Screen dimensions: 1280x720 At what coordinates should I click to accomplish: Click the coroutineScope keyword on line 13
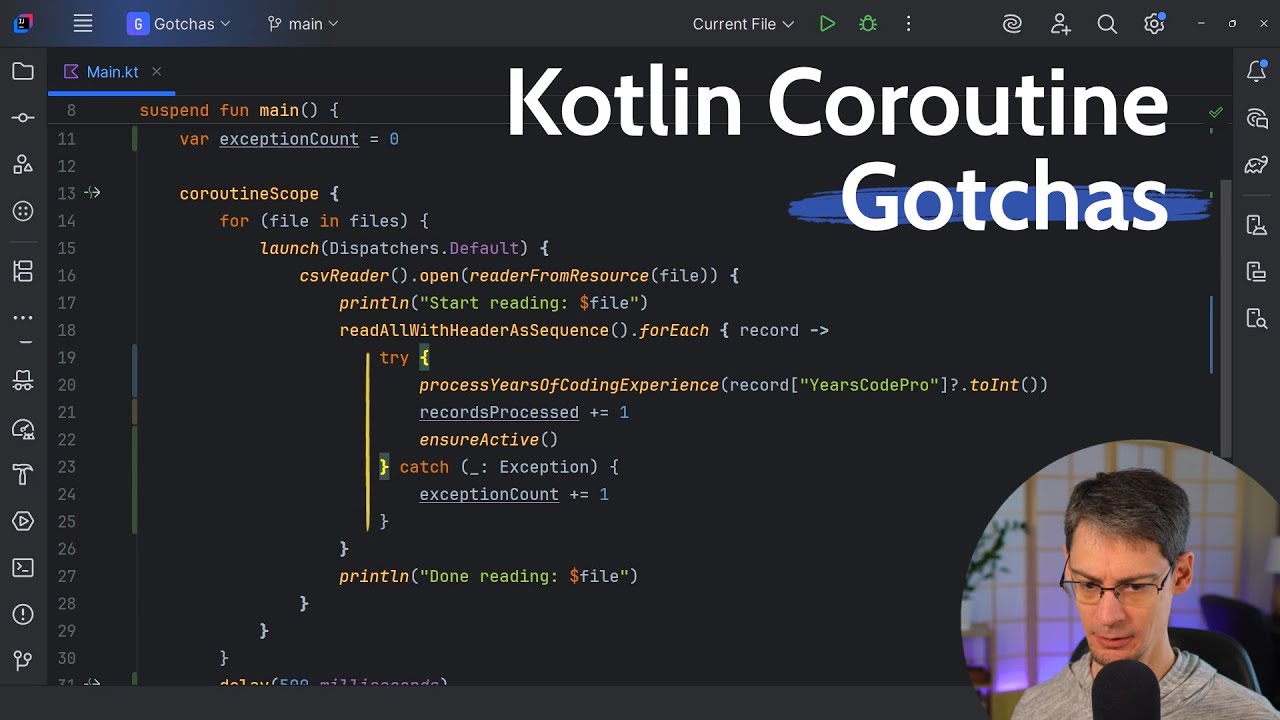coord(249,194)
